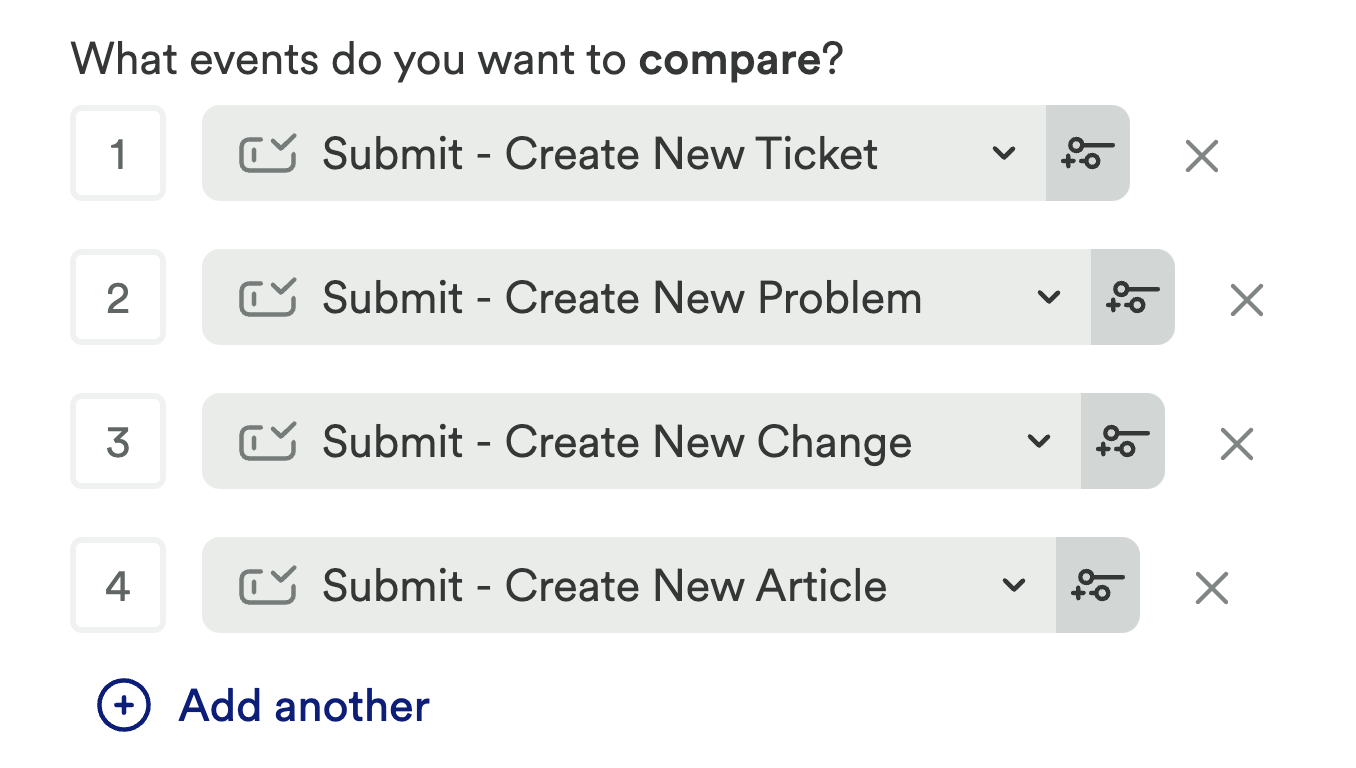The height and width of the screenshot is (768, 1356).
Task: Expand the Create New Article dropdown arrow
Action: (1014, 586)
